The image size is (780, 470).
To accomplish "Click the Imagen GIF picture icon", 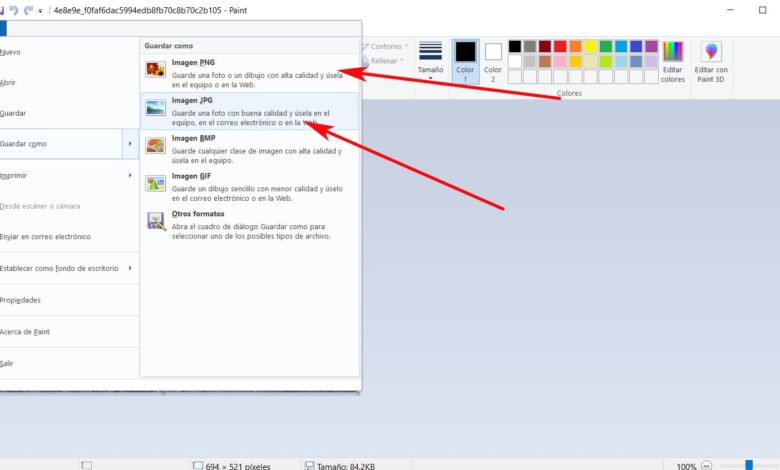I will coord(155,183).
